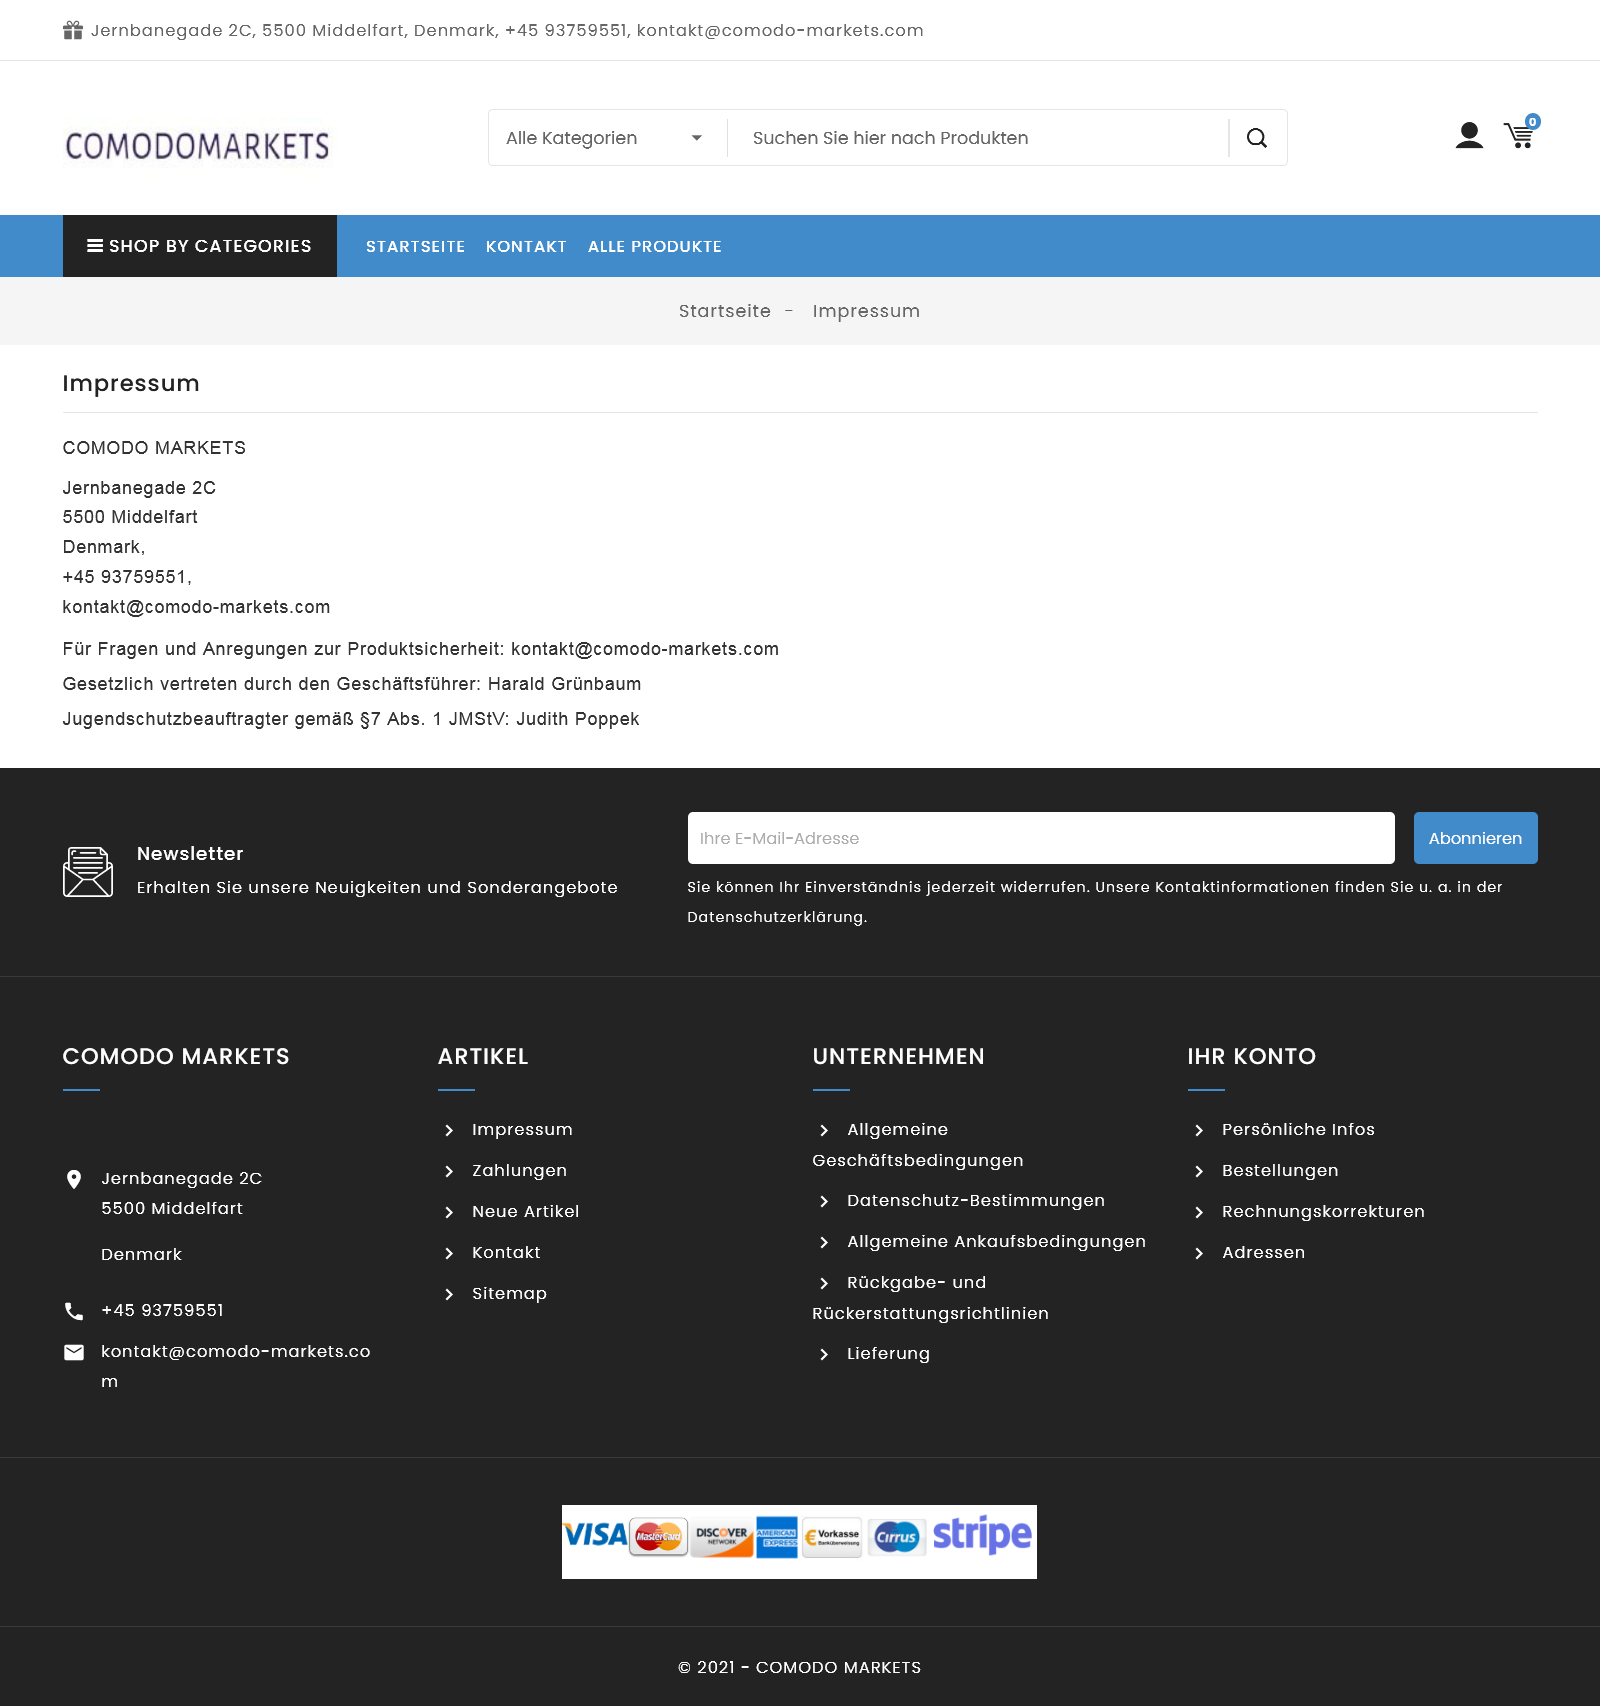This screenshot has width=1600, height=1706.
Task: Open Allgemeine Ankaufsbedingungen link
Action: click(x=996, y=1242)
